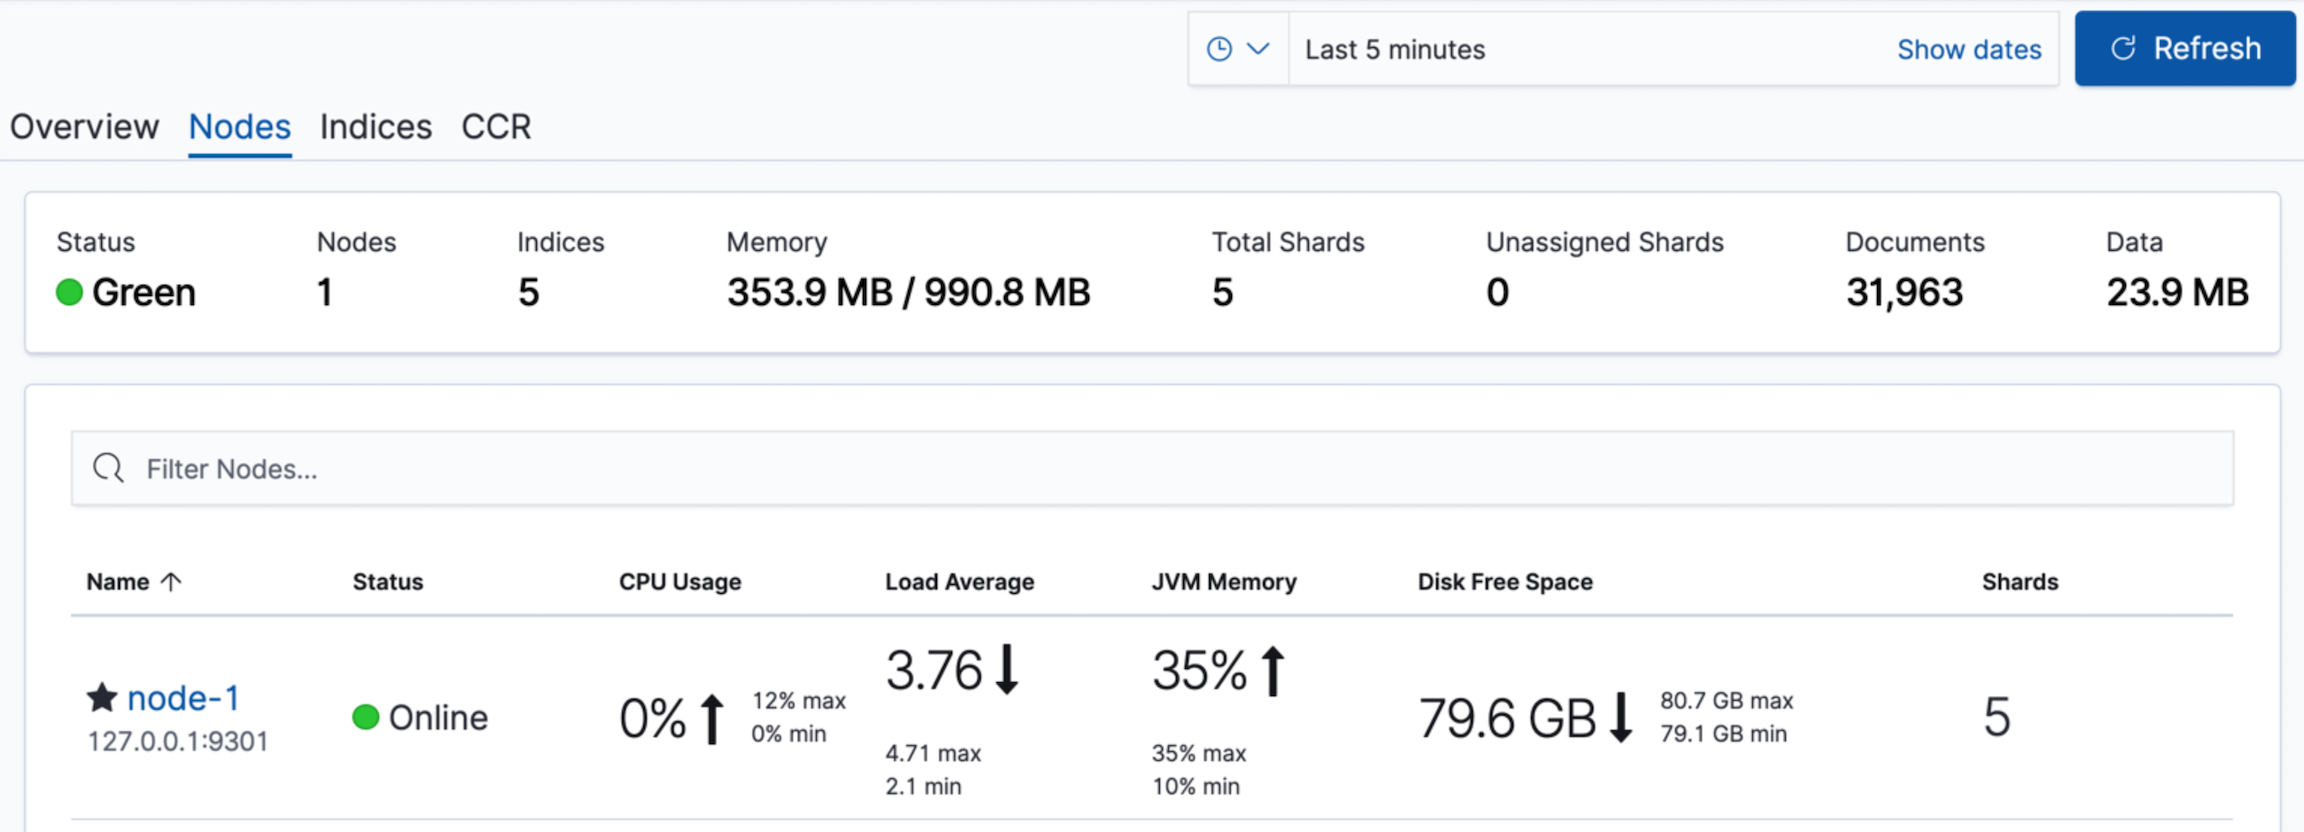Click the green Online status dot
Viewport: 2304px width, 832px height.
pyautogui.click(x=366, y=717)
